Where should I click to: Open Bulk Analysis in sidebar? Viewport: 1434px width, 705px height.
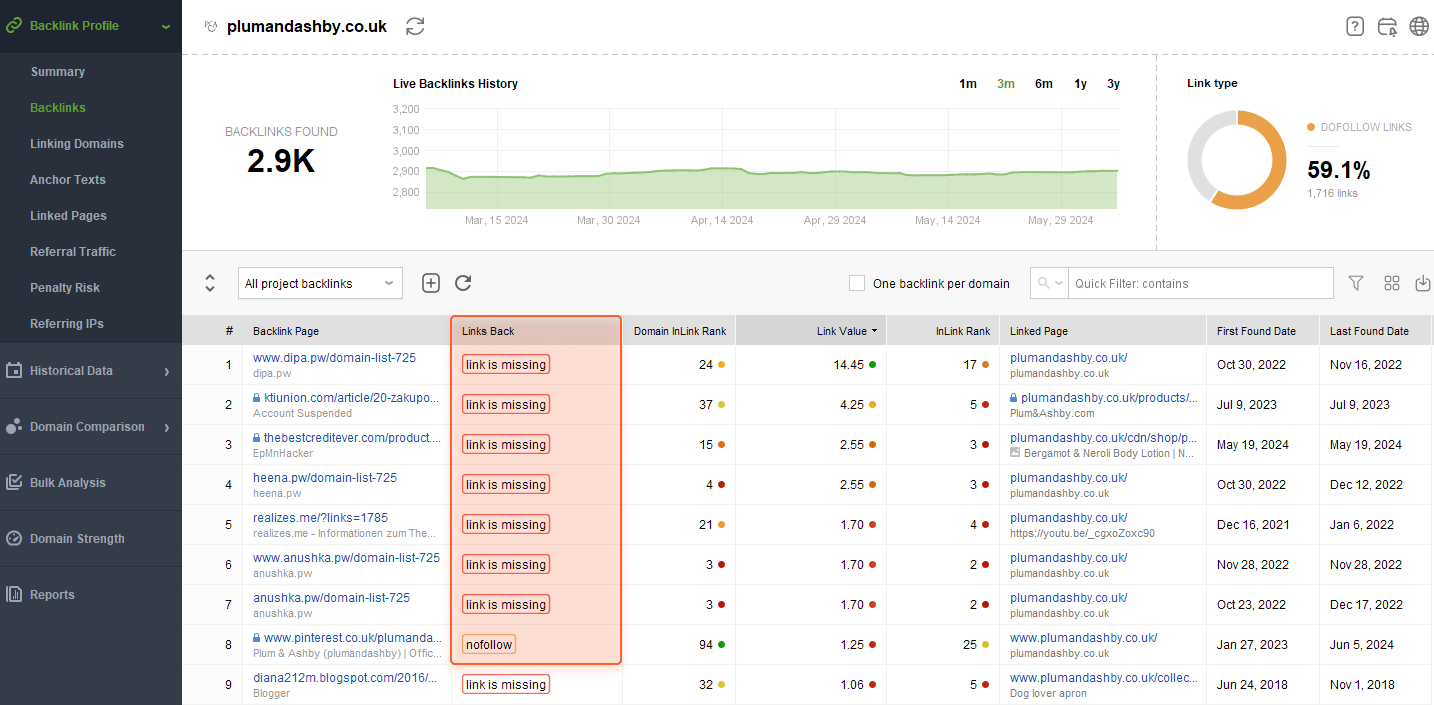68,483
